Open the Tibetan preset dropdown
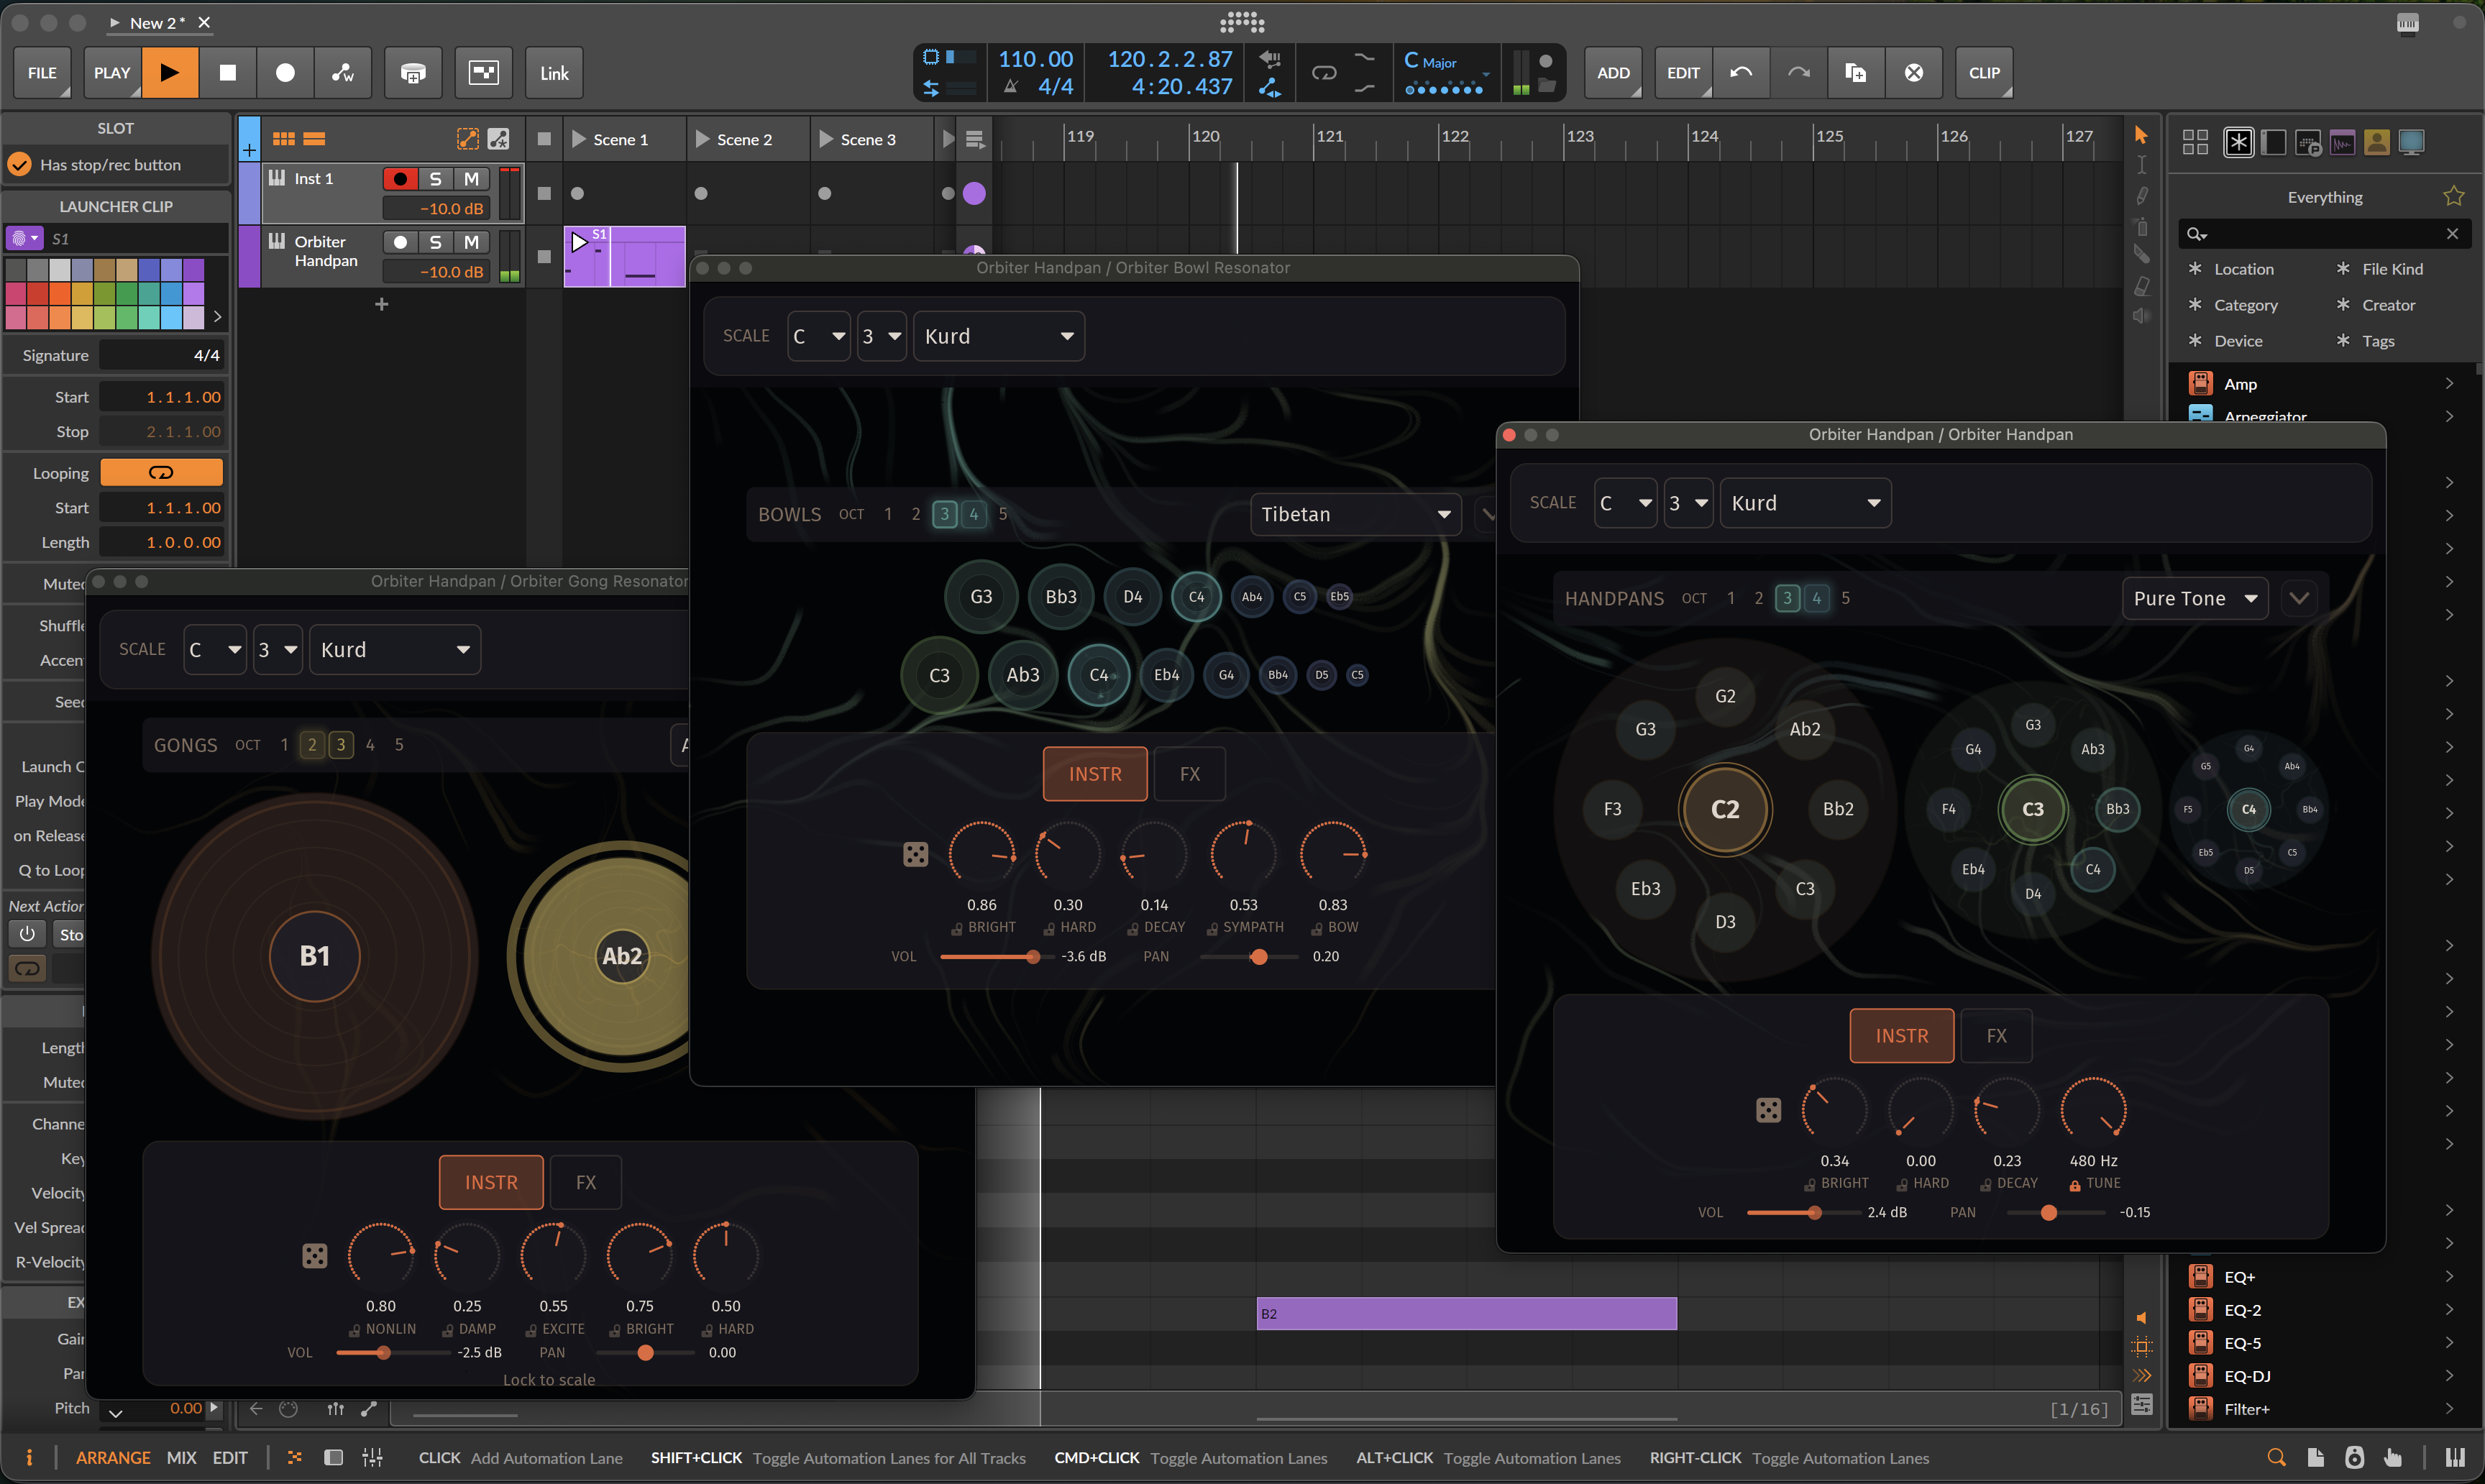This screenshot has height=1484, width=2485. tap(1355, 514)
